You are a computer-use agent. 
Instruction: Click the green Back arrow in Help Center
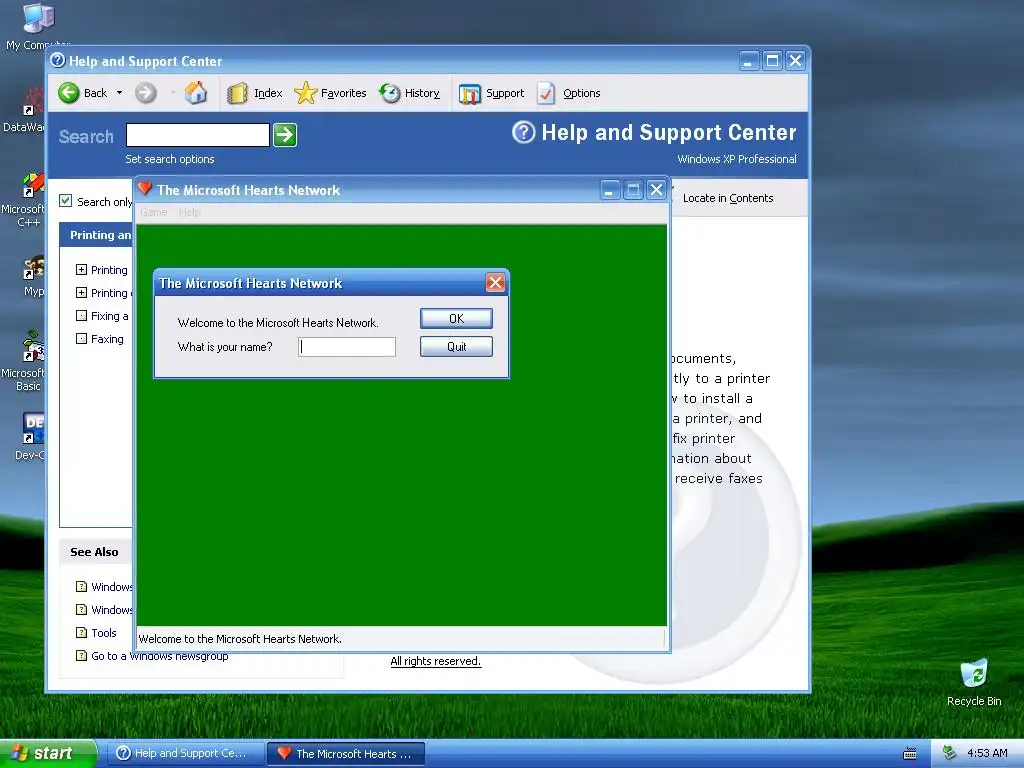click(69, 93)
